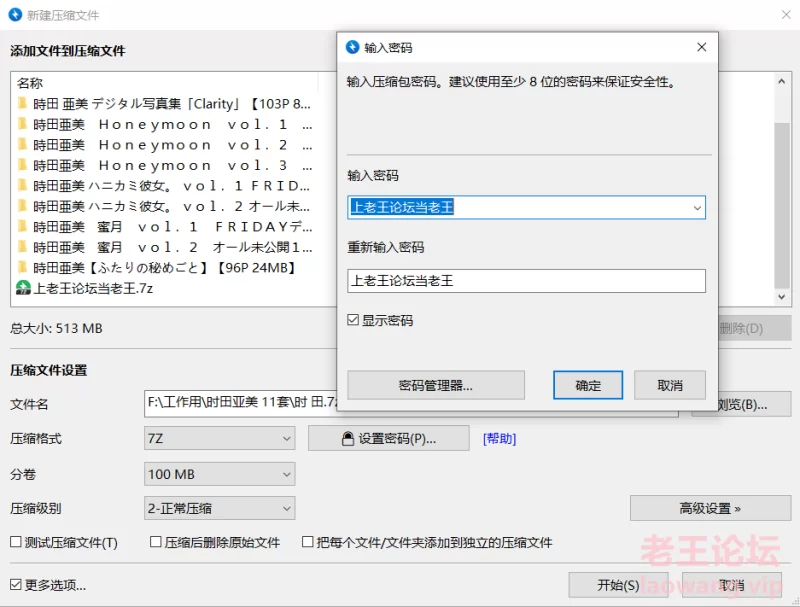Image resolution: width=800 pixels, height=607 pixels.
Task: Close the 输入密码 dialog with the X
Action: (x=702, y=47)
